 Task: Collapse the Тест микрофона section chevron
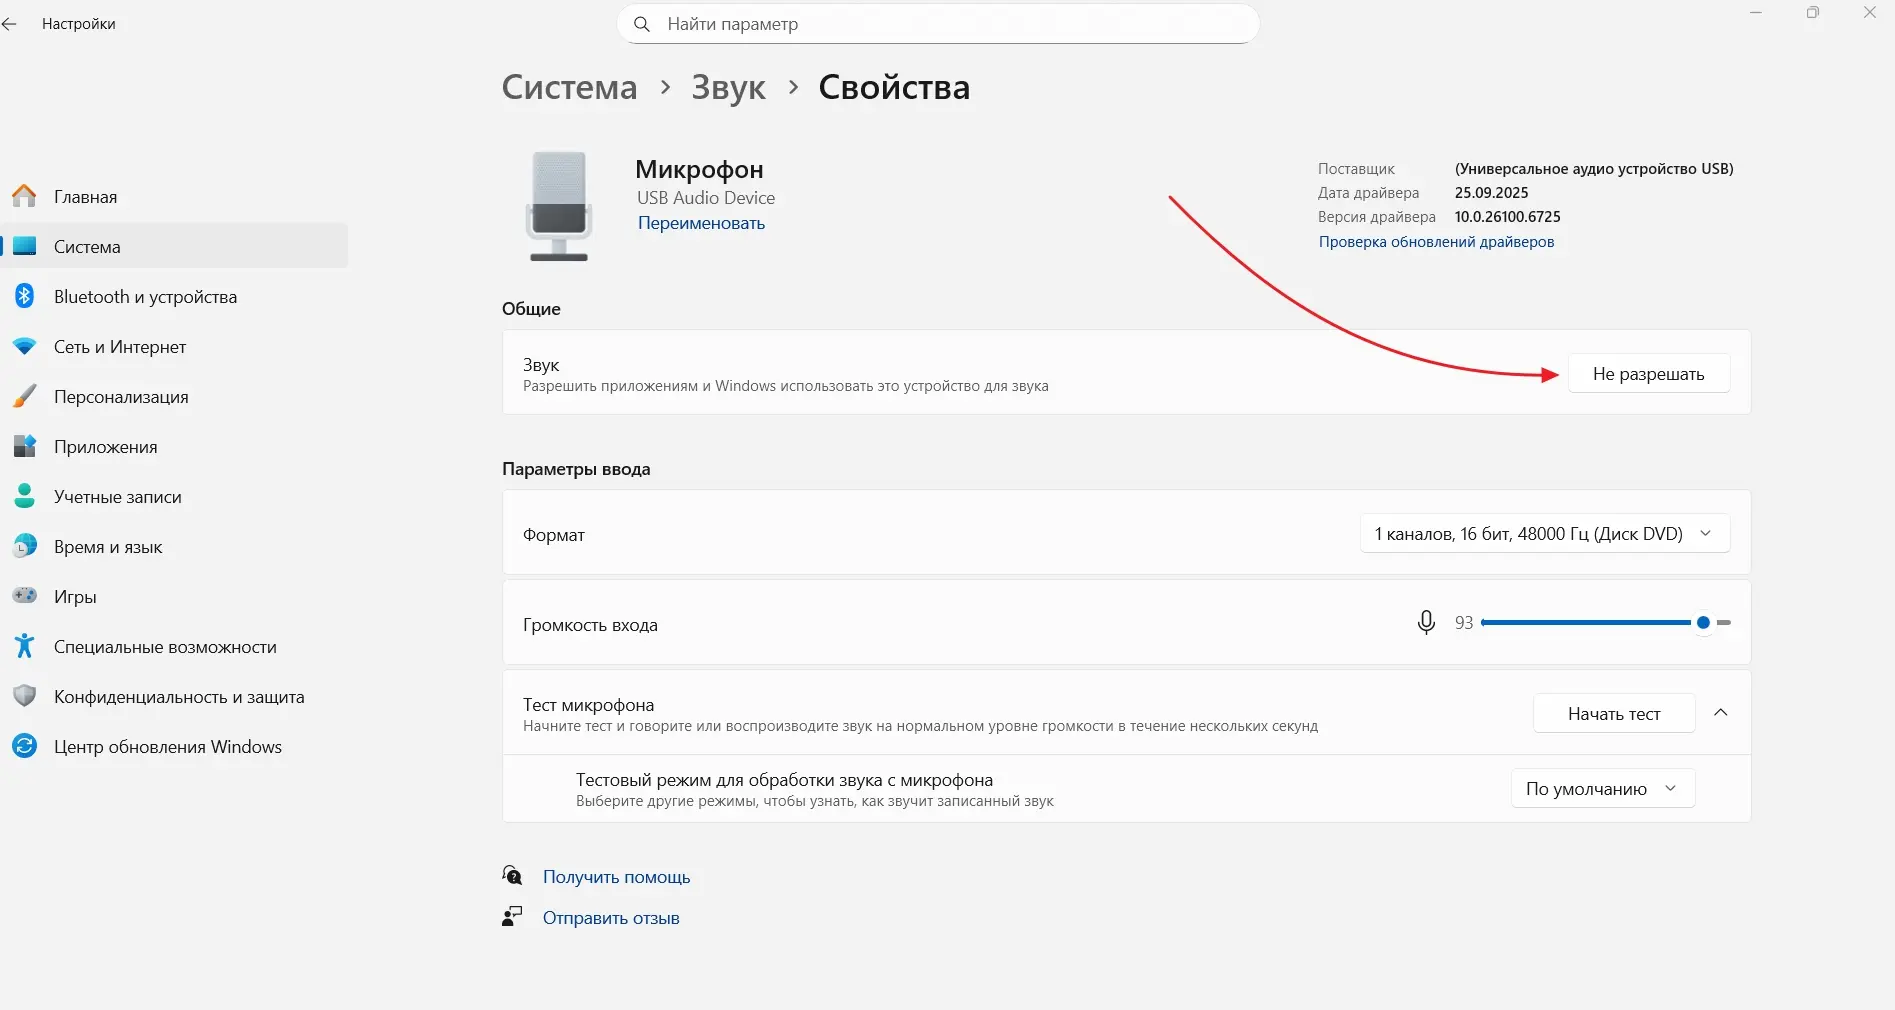coord(1721,713)
